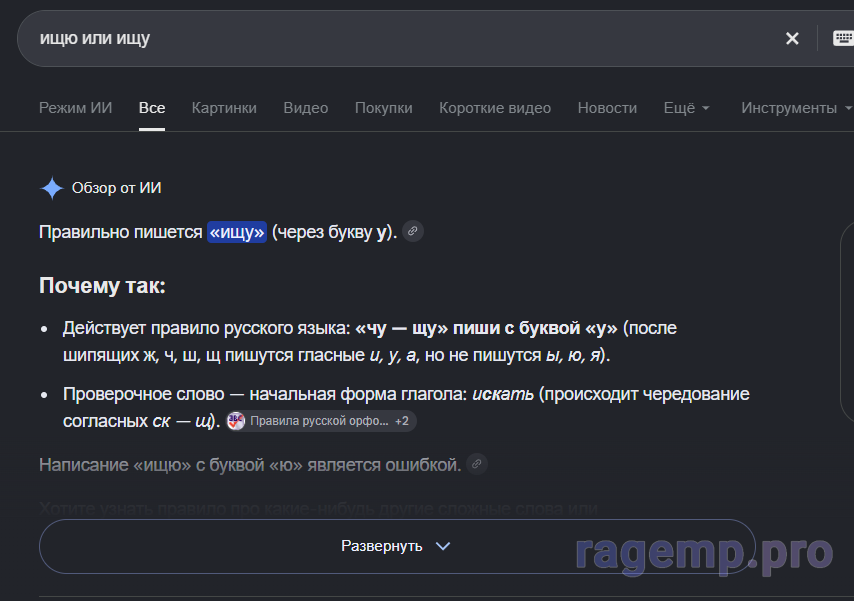Clear the search query with the X icon

tap(792, 38)
